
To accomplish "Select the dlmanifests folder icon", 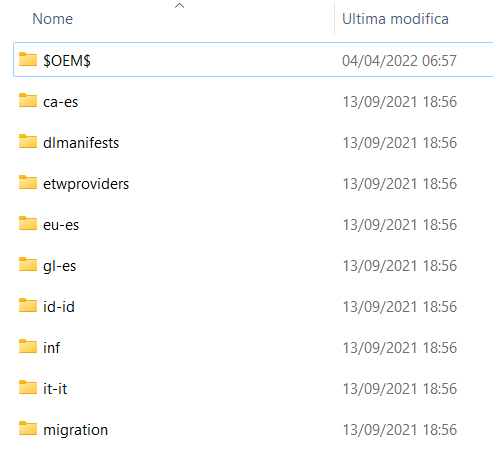I will (28, 141).
